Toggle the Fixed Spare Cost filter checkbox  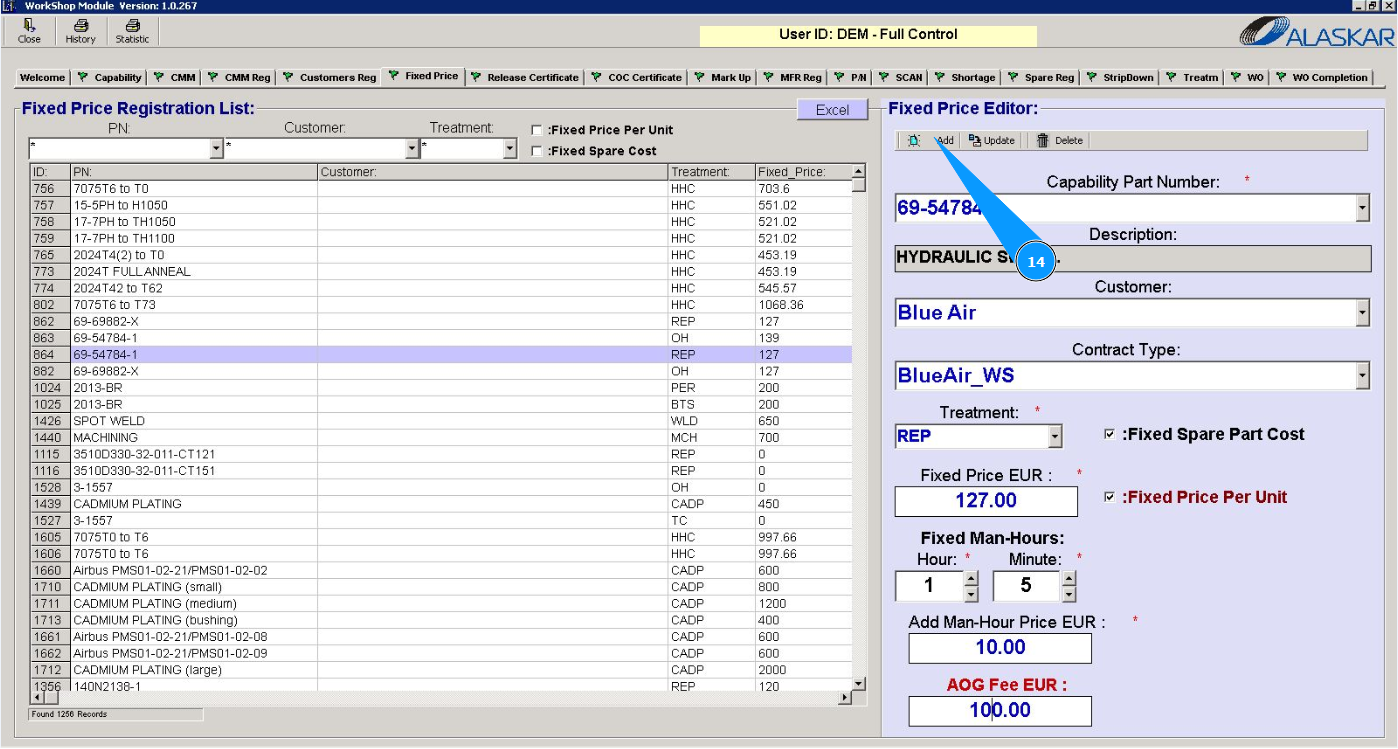pyautogui.click(x=537, y=151)
